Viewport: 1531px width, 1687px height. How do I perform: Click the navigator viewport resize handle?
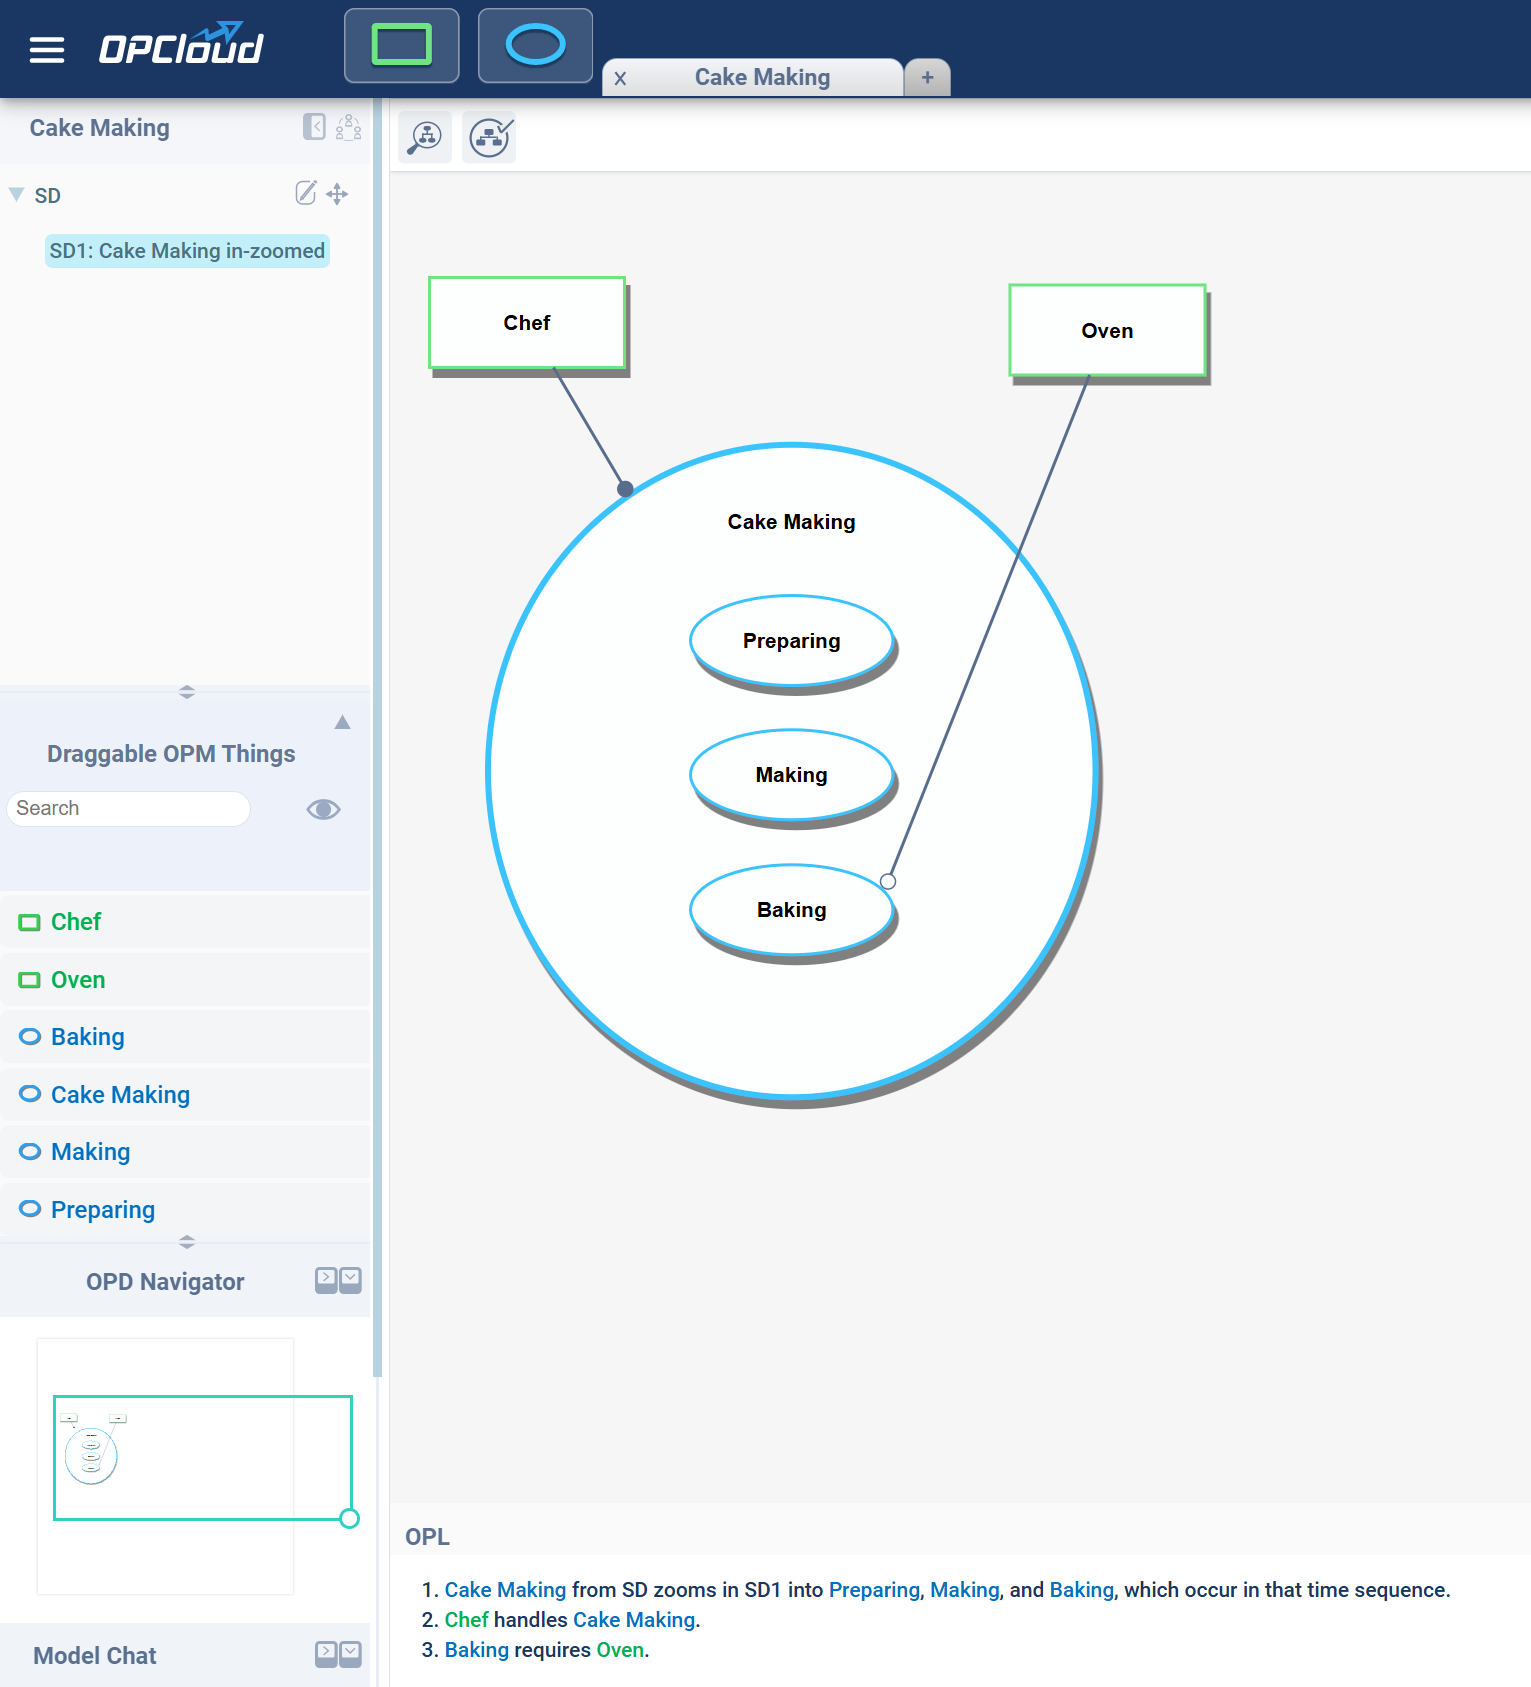(x=349, y=1518)
